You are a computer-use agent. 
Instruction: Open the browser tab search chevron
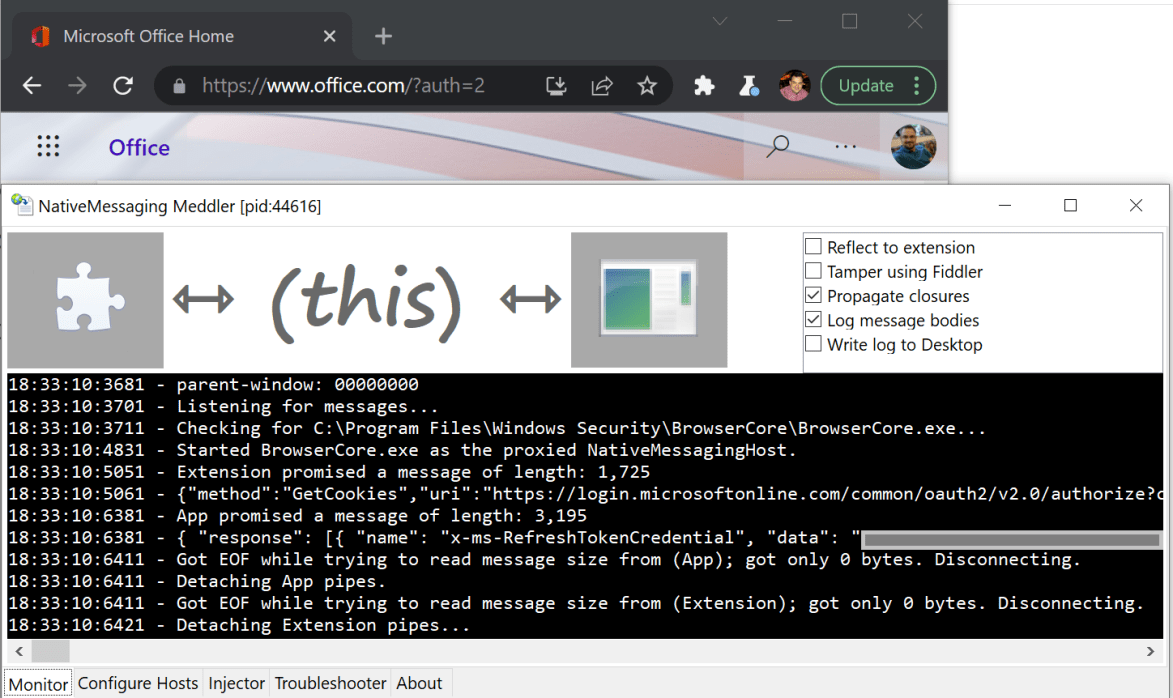point(721,20)
